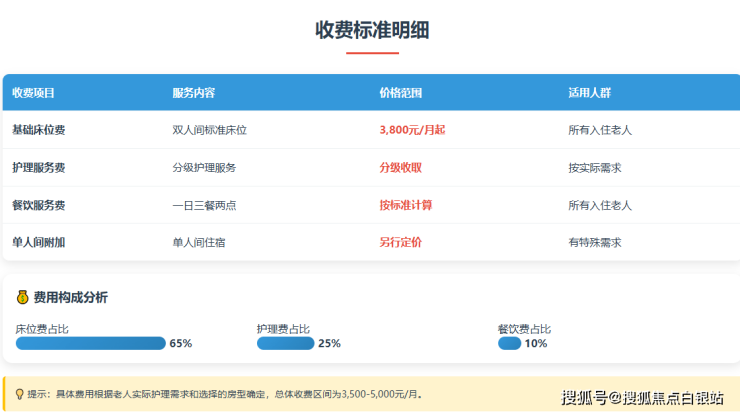Viewport: 740px width, 414px height.
Task: Click the 收费标准明细 page heading
Action: pos(371,30)
